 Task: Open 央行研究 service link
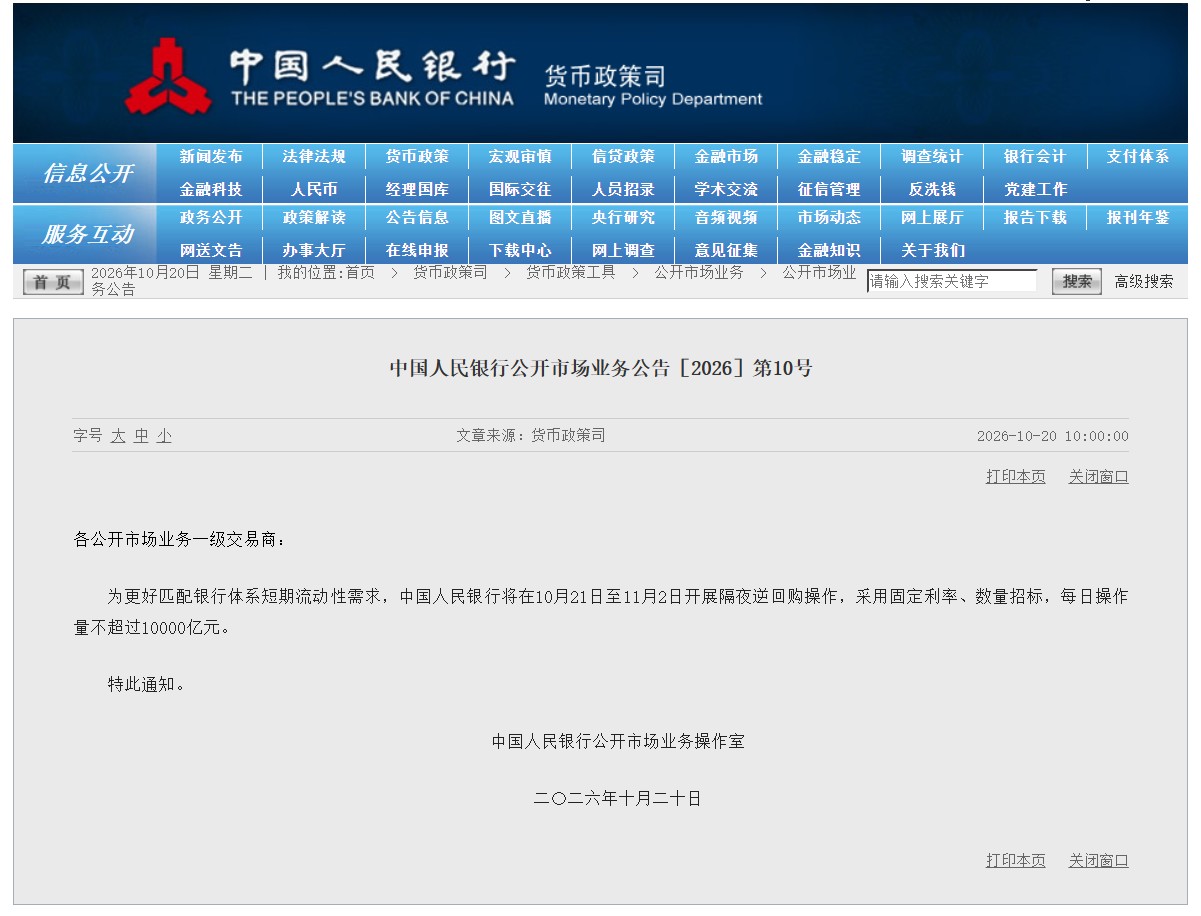pos(623,218)
